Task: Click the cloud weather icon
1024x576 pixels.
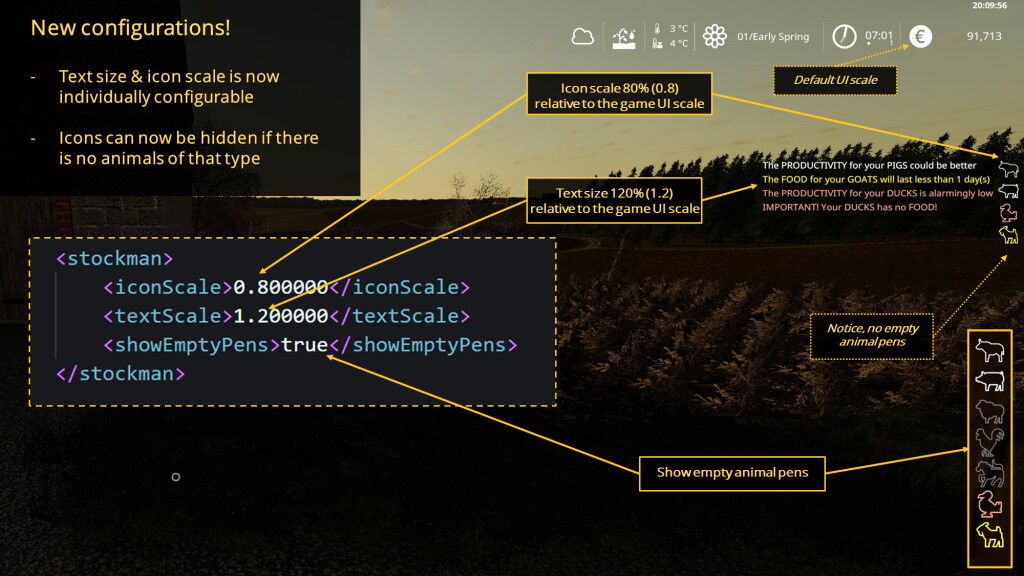Action: click(583, 37)
